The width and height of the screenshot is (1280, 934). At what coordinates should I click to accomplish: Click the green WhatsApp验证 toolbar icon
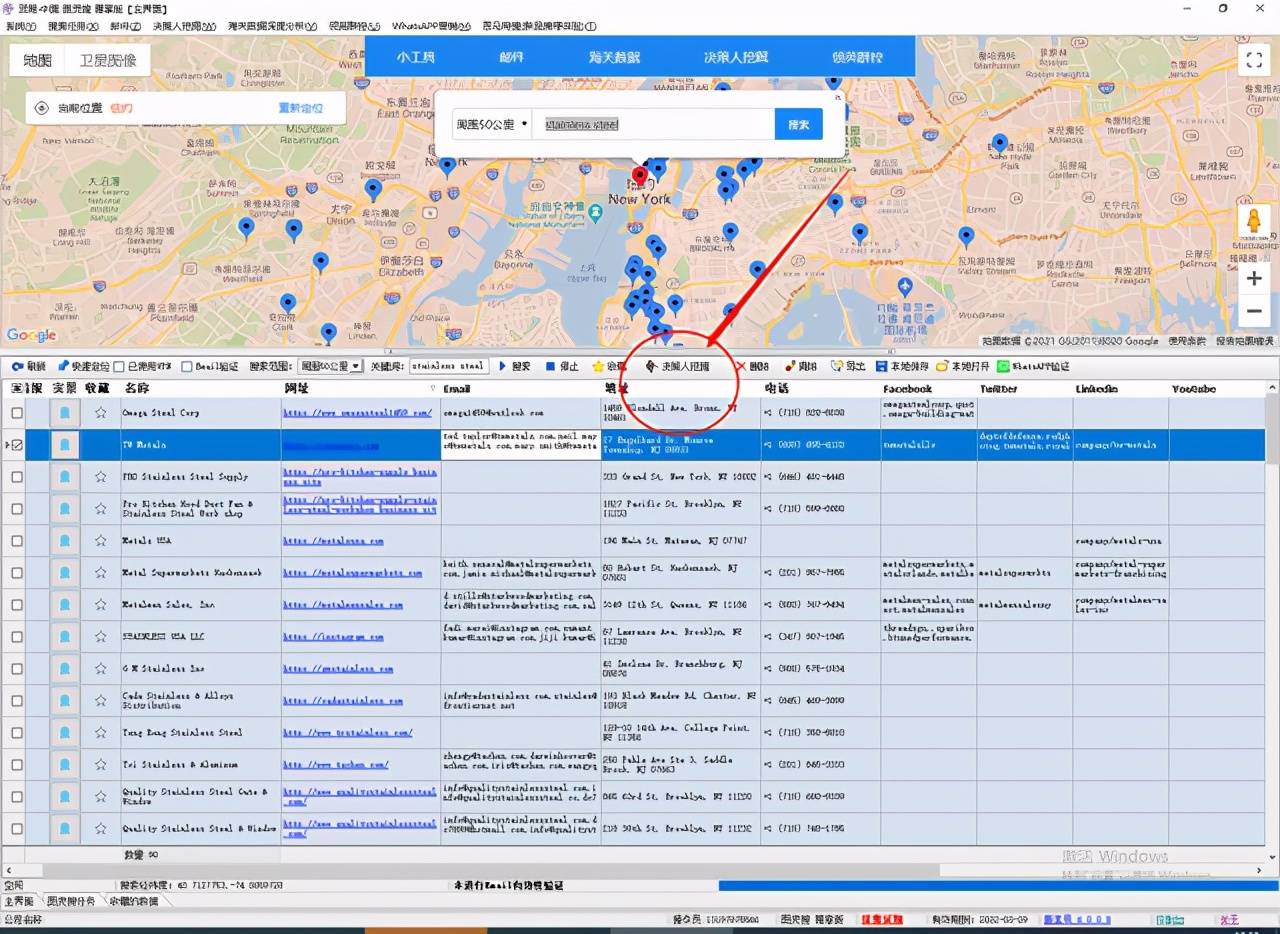(1003, 367)
